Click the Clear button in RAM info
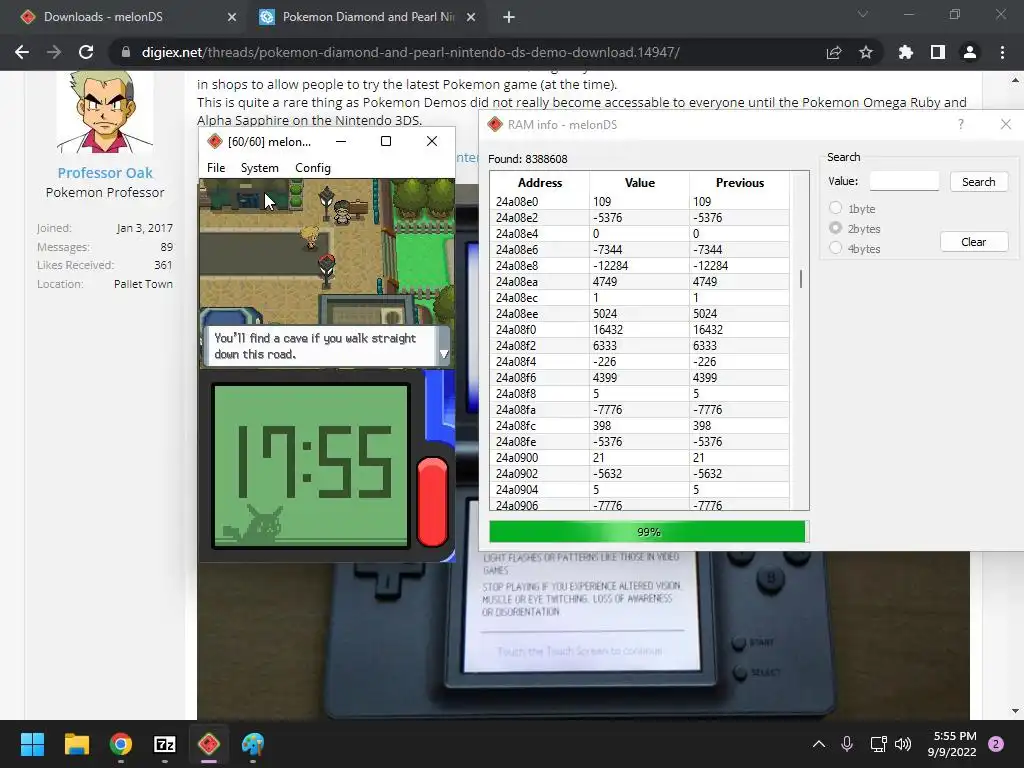This screenshot has height=768, width=1024. 974,242
